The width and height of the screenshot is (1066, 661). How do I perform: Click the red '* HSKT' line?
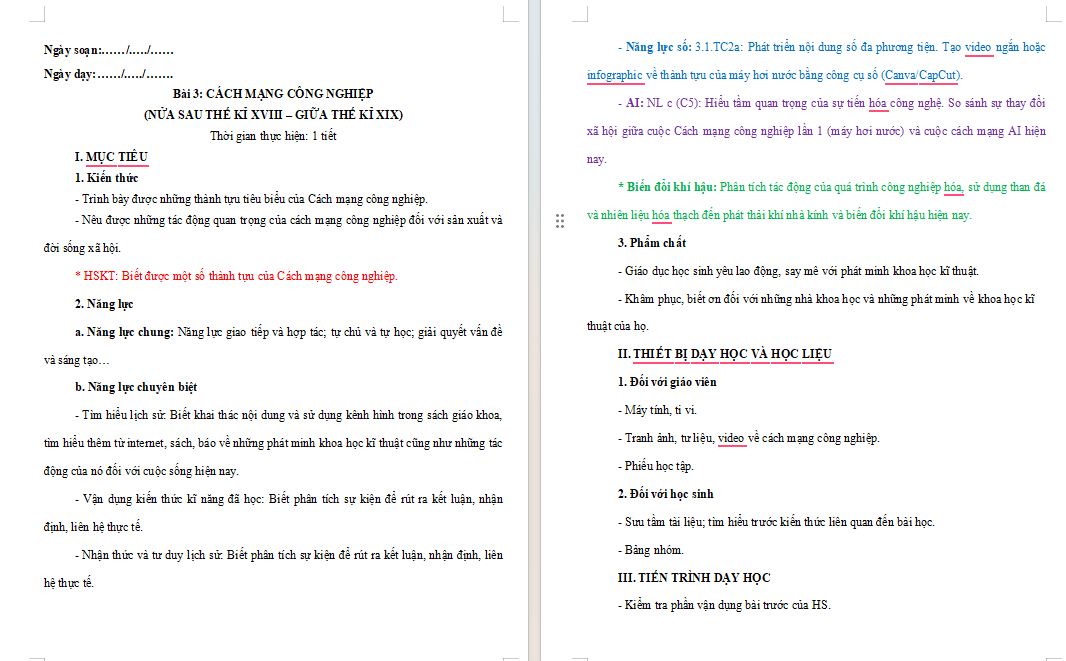(236, 276)
